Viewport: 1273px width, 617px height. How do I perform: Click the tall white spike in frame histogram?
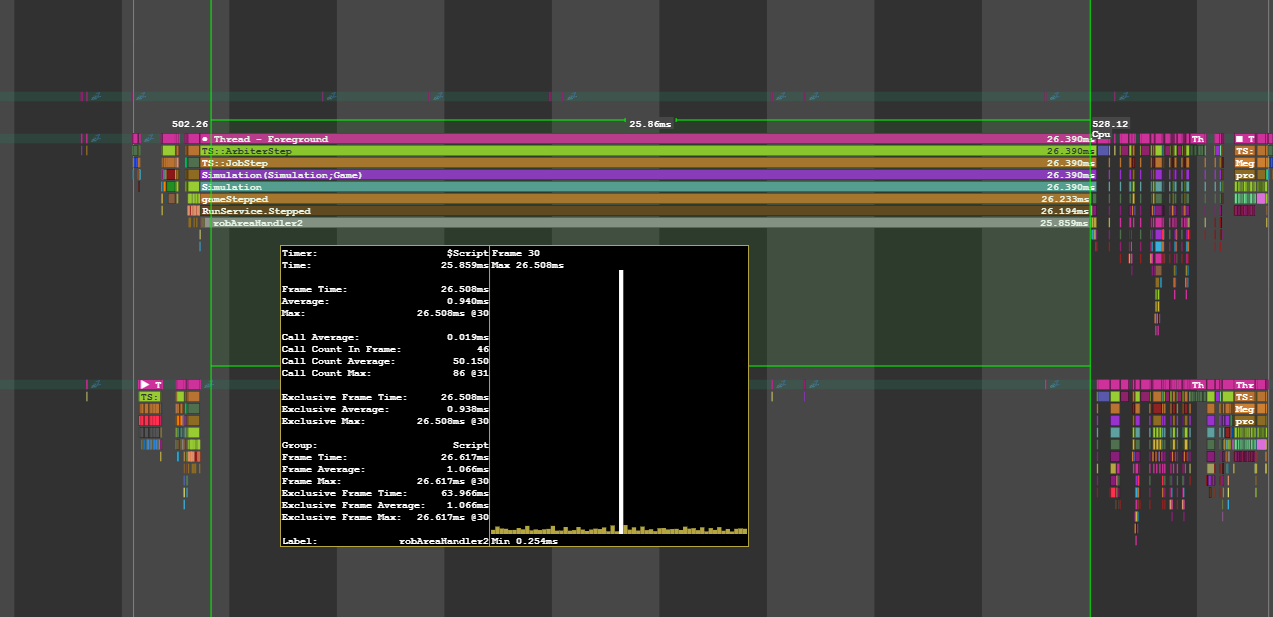tap(621, 401)
